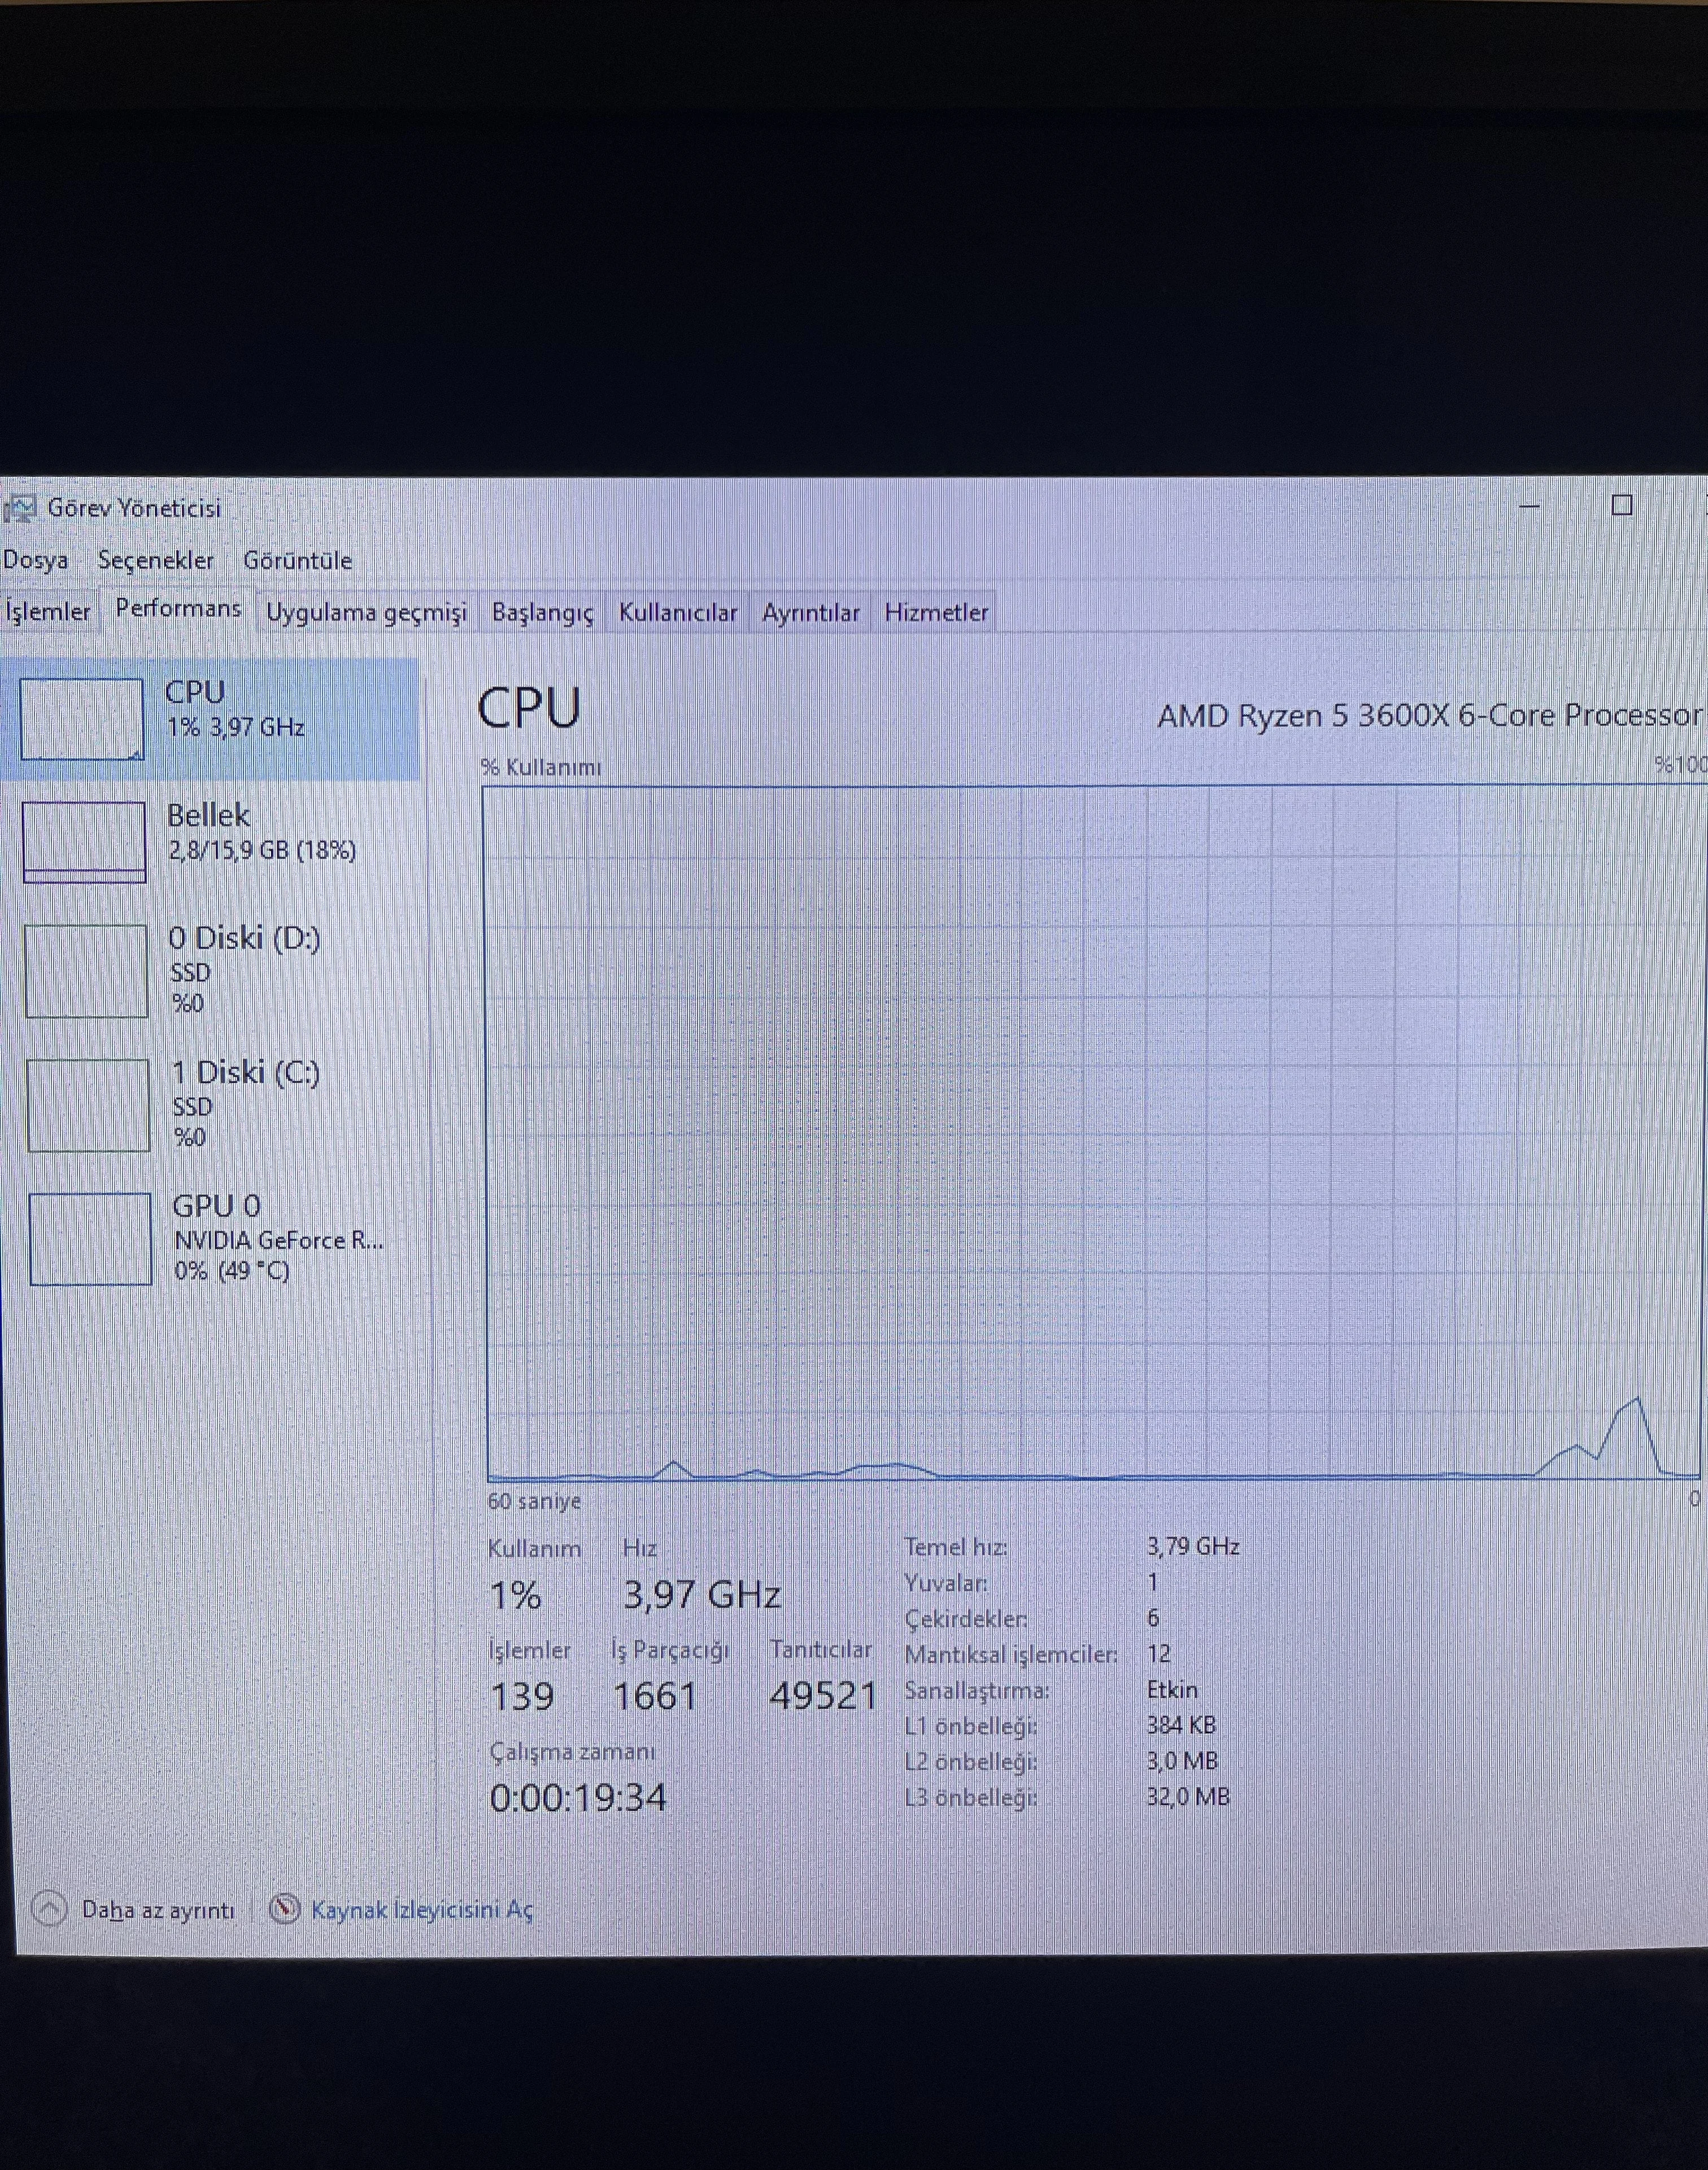Open the Dosya menu

pos(36,560)
